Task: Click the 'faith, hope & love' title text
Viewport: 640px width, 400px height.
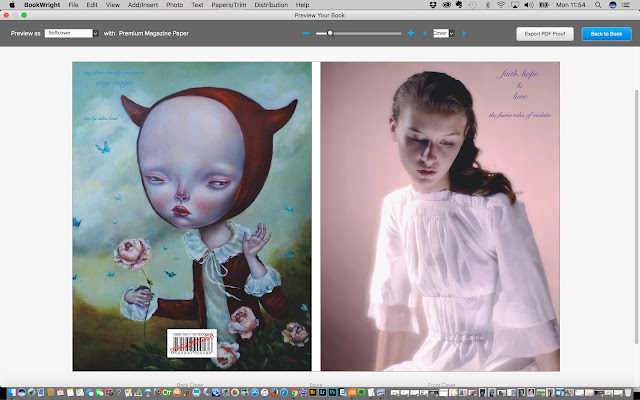Action: click(519, 84)
